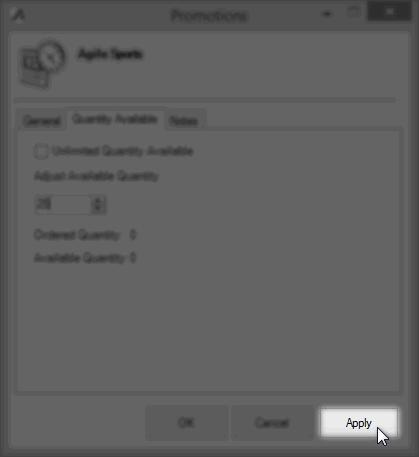This screenshot has height=457, width=419.
Task: Switch to the General tab
Action: click(x=42, y=120)
